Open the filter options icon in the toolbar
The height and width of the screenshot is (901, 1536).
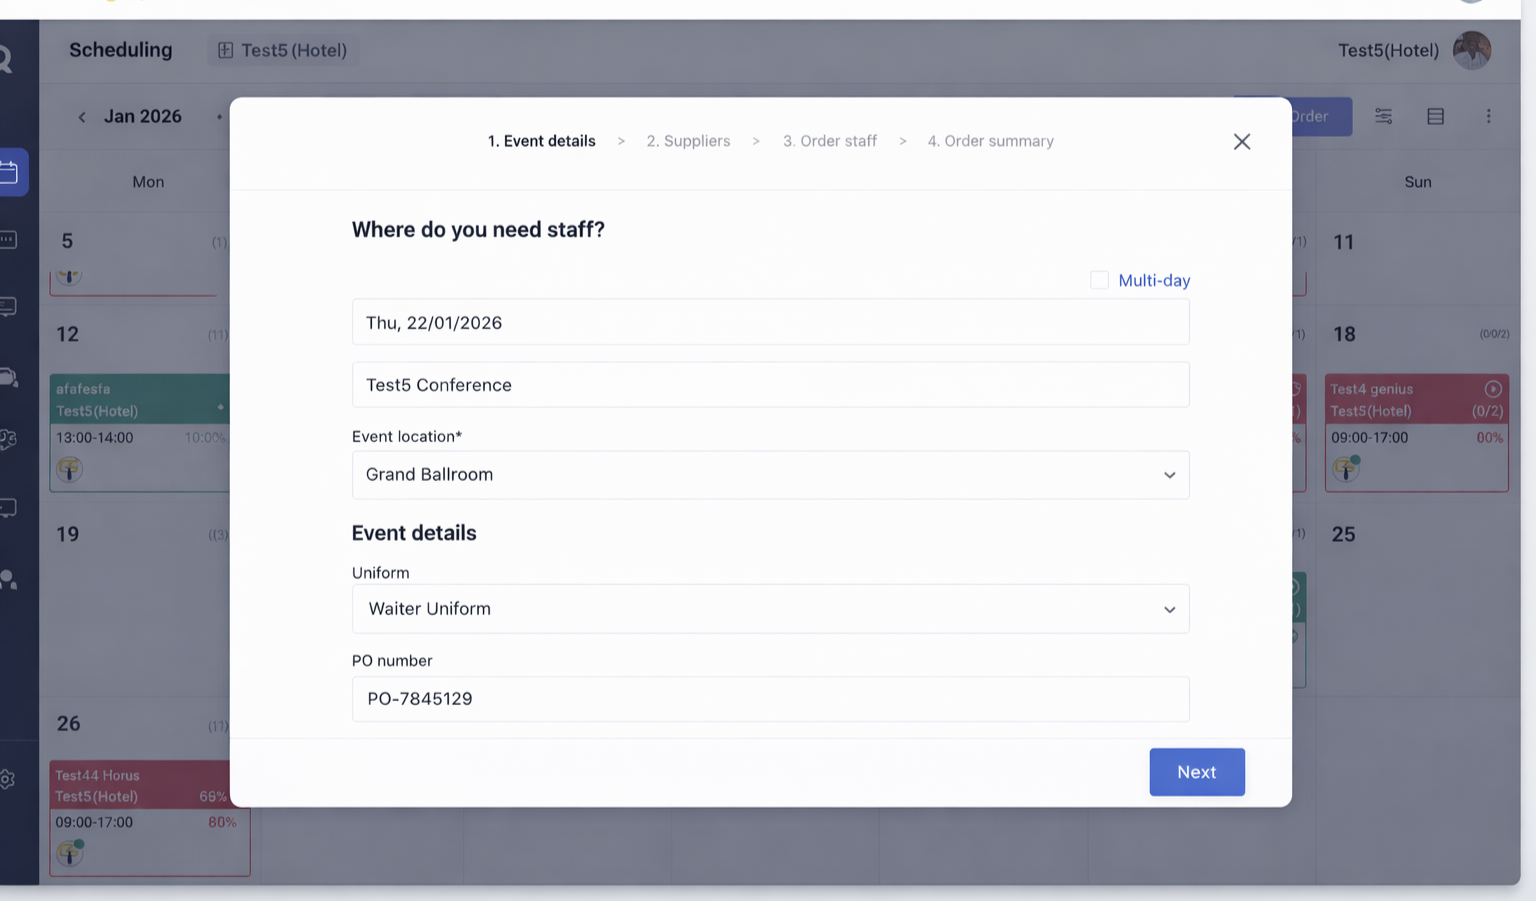point(1384,116)
